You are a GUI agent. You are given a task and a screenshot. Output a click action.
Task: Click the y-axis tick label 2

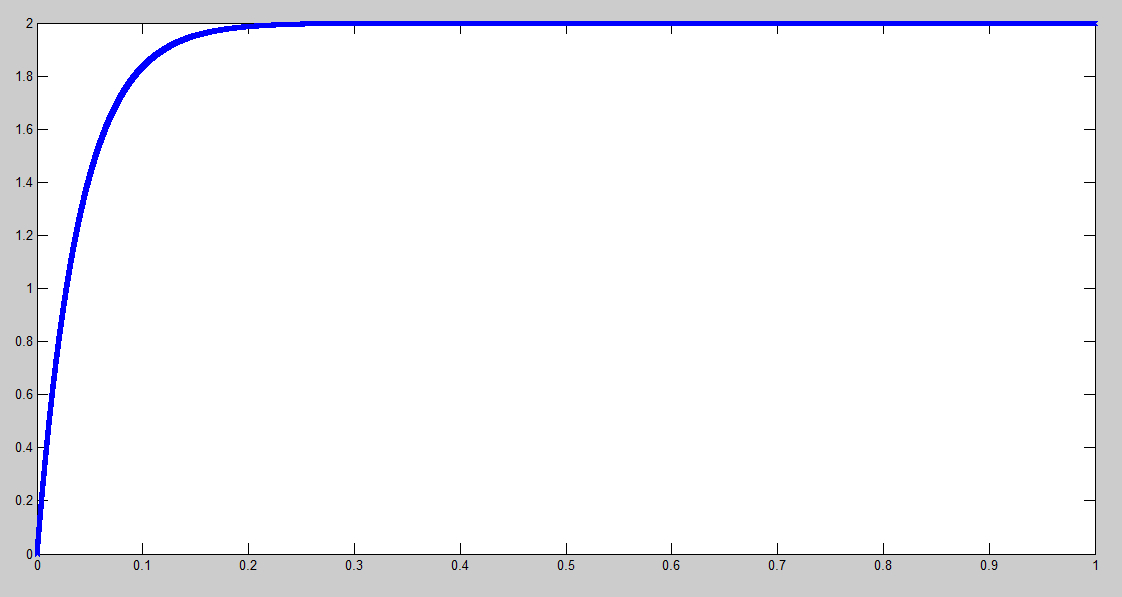pyautogui.click(x=27, y=23)
